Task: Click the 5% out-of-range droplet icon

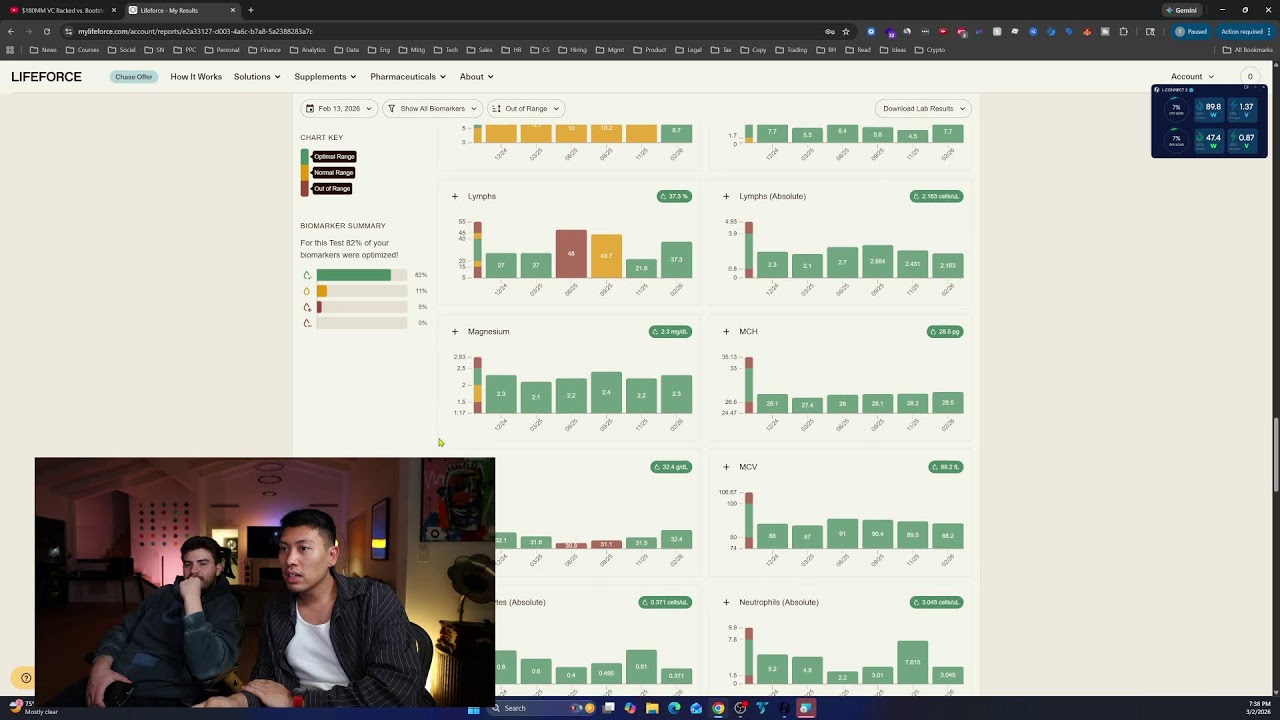Action: 307,307
